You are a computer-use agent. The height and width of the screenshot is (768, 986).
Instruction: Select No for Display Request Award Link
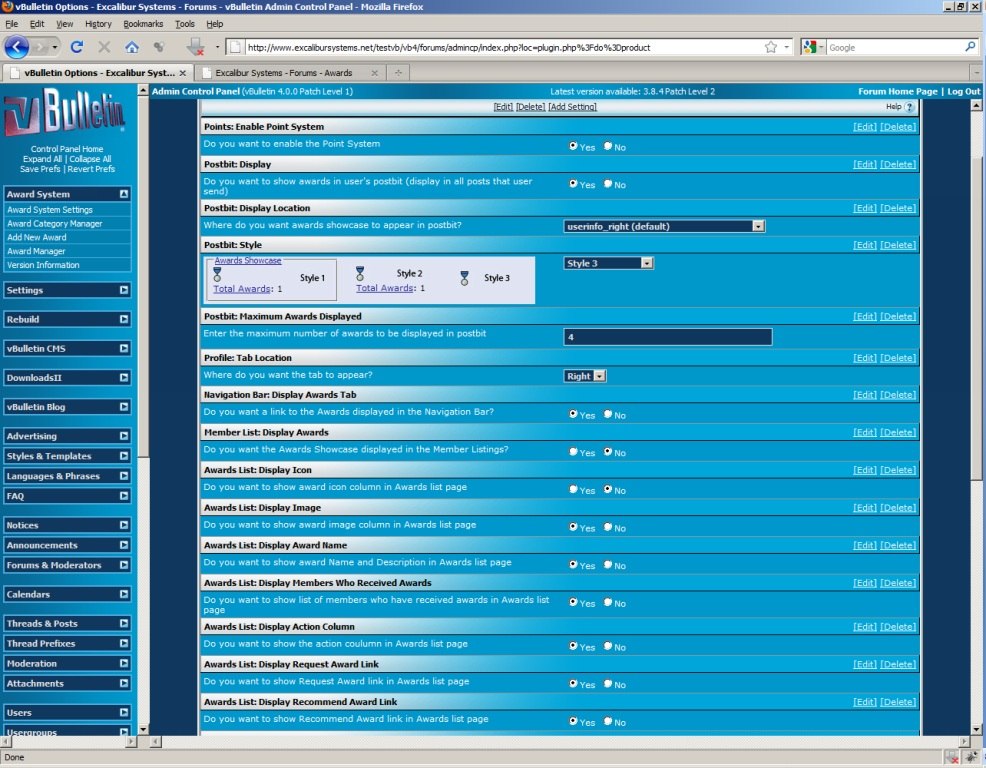[608, 684]
